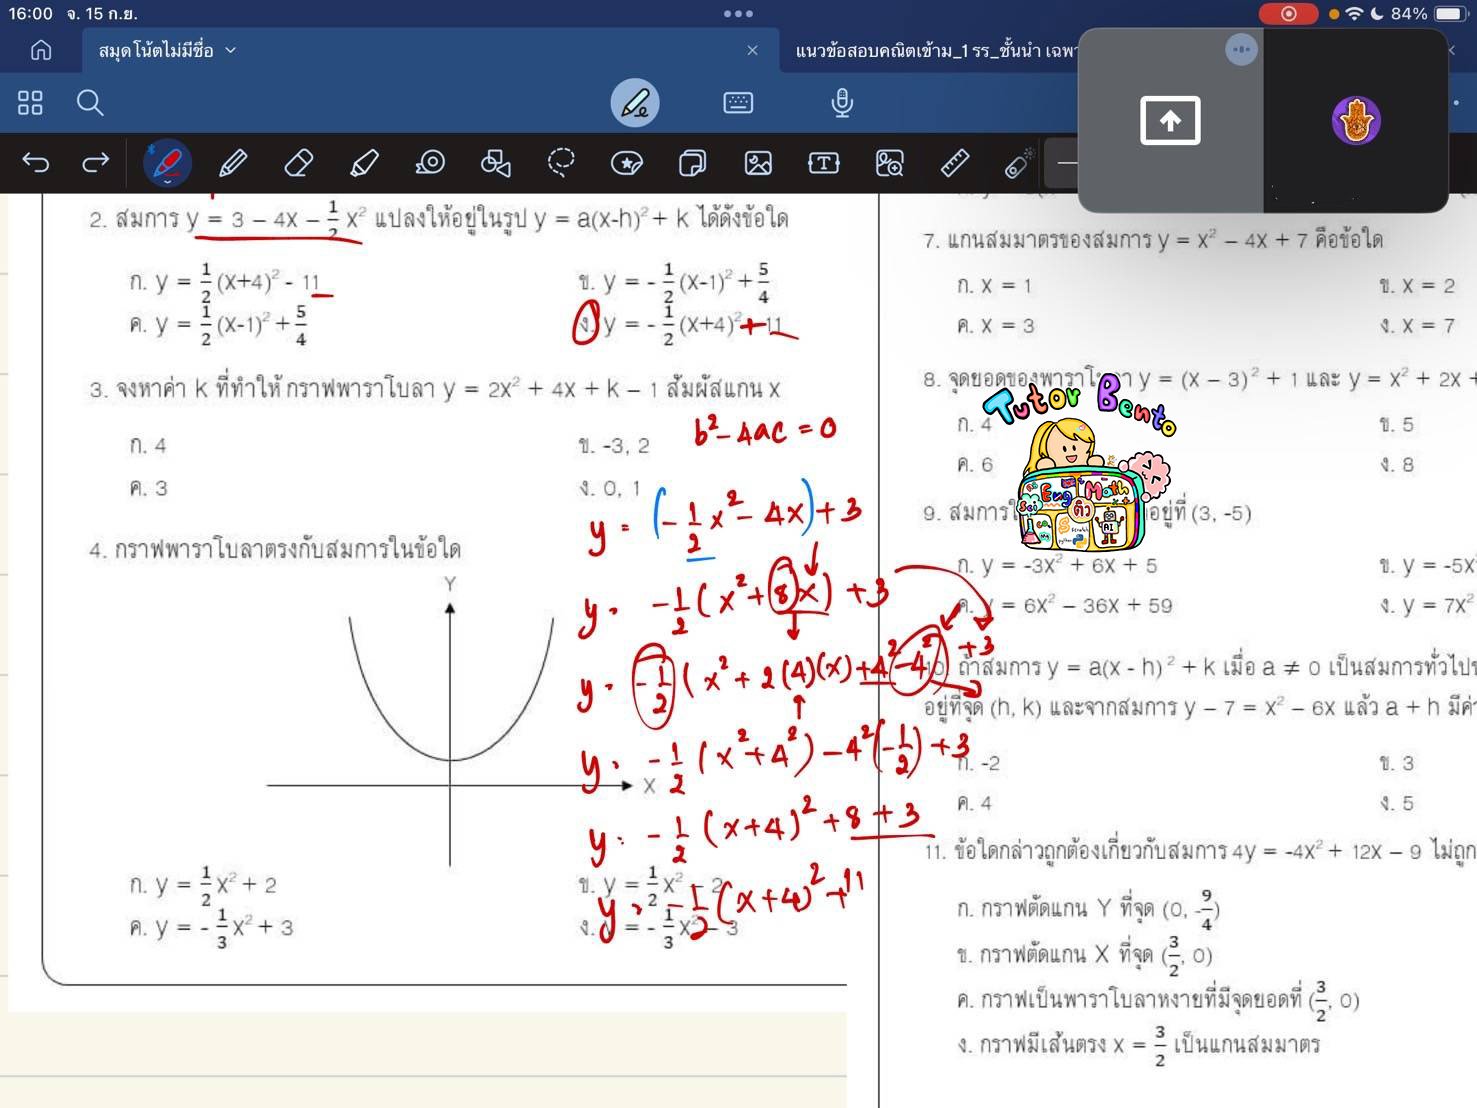Toggle the pen writing mode button
The height and width of the screenshot is (1108, 1477).
634,102
